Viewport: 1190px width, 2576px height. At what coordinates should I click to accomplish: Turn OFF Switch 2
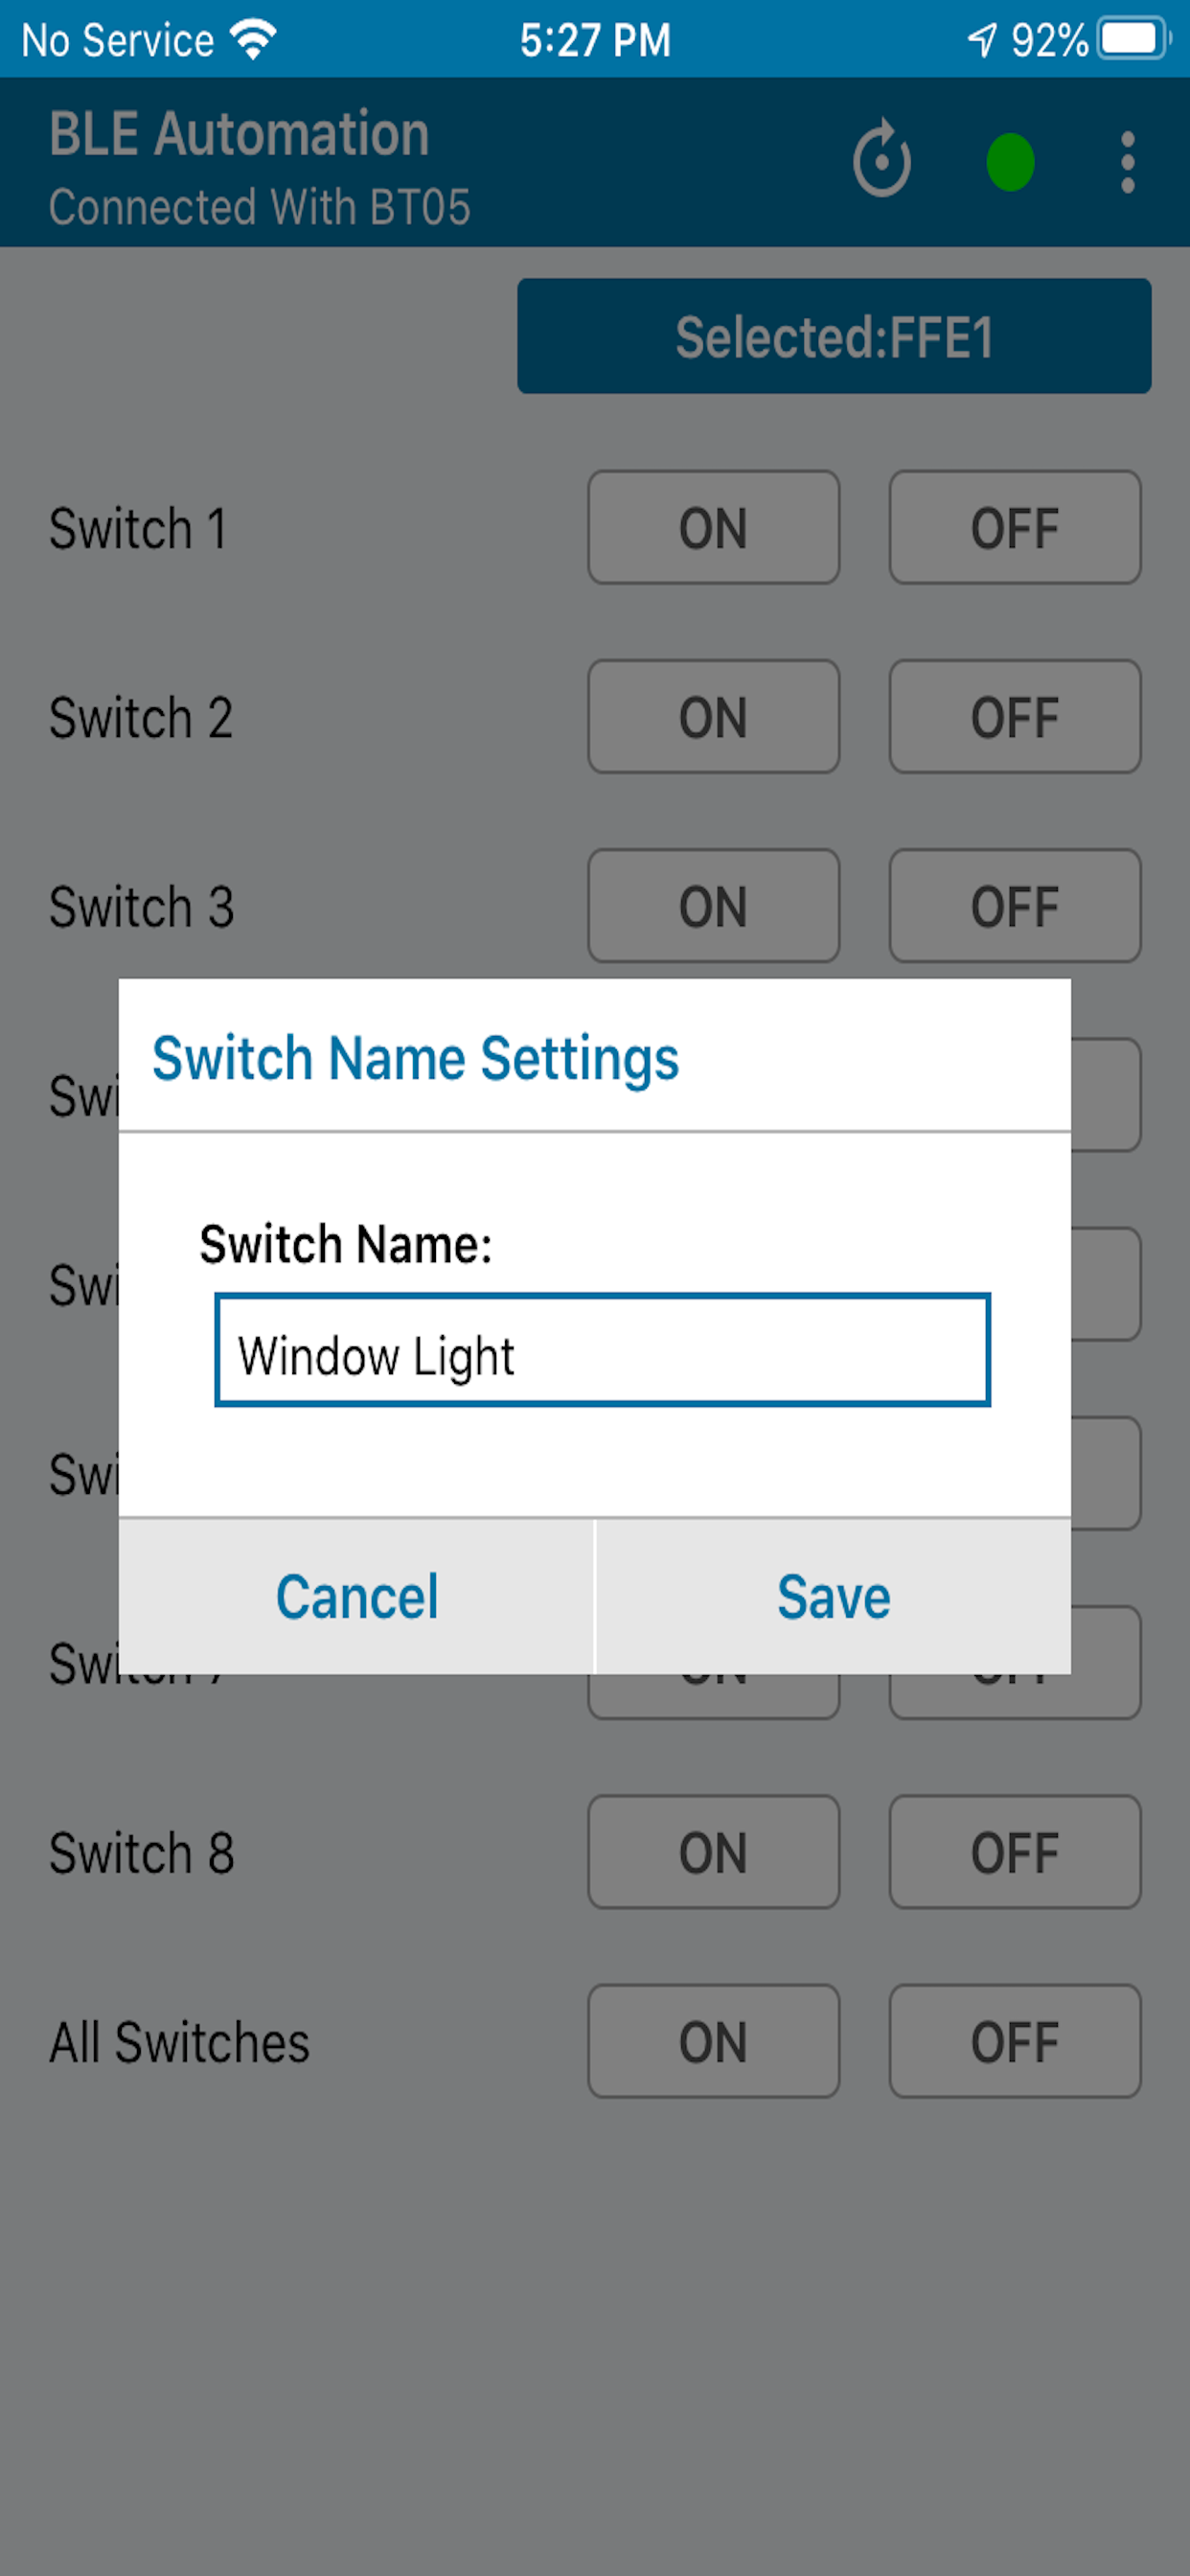pyautogui.click(x=1014, y=717)
